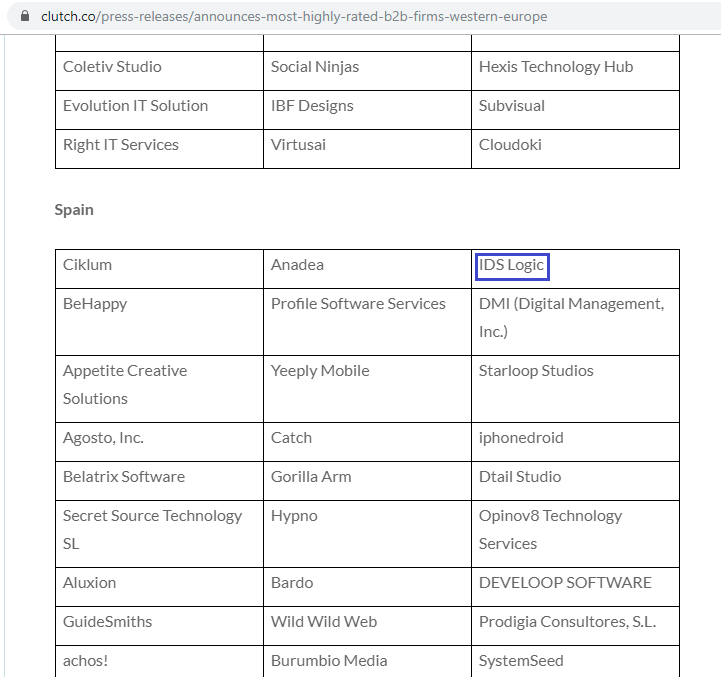This screenshot has width=721, height=677.
Task: Click the Hypno cell
Action: click(367, 534)
